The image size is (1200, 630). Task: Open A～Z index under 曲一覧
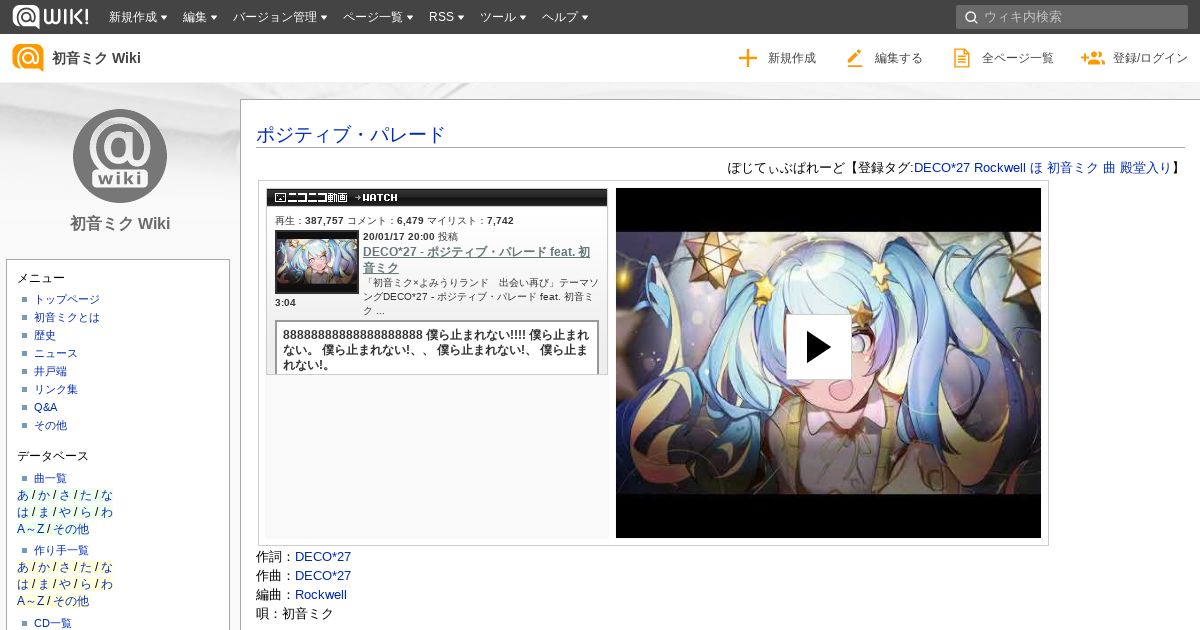click(30, 529)
